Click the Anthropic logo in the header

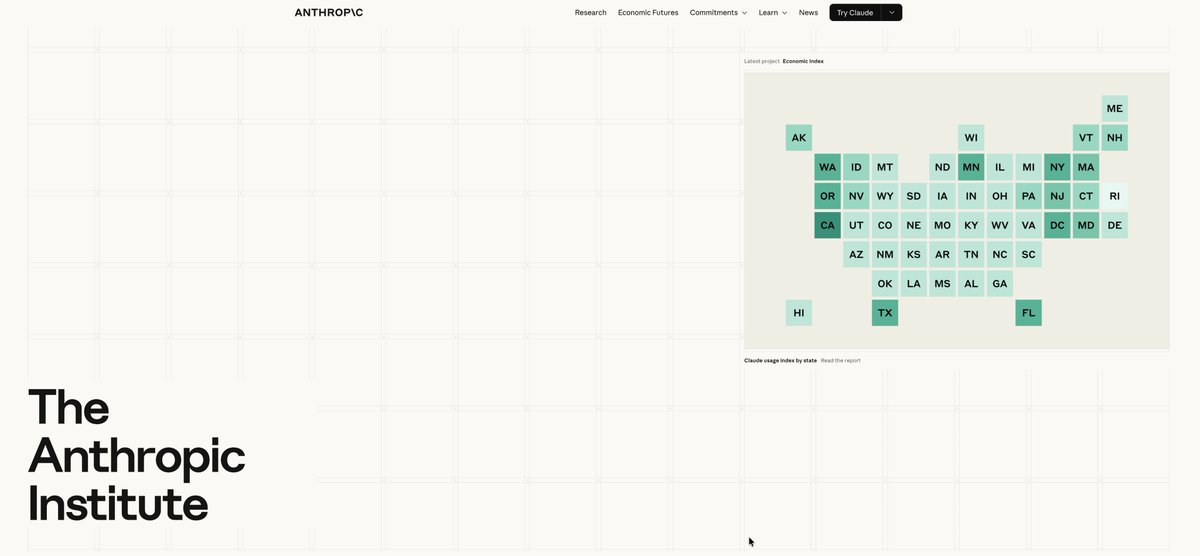[x=329, y=13]
